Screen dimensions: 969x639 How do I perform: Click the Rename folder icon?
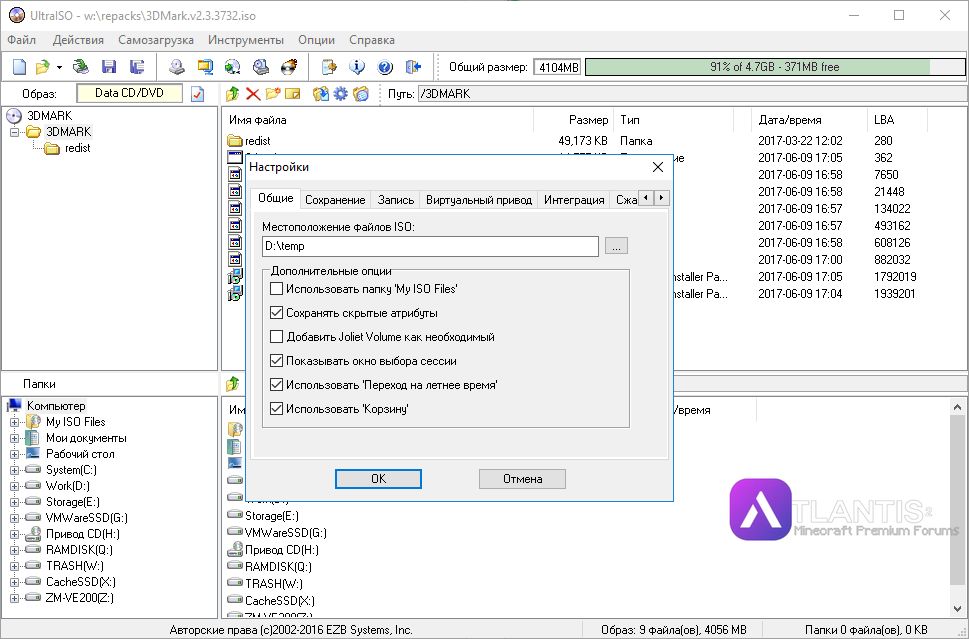pyautogui.click(x=292, y=94)
